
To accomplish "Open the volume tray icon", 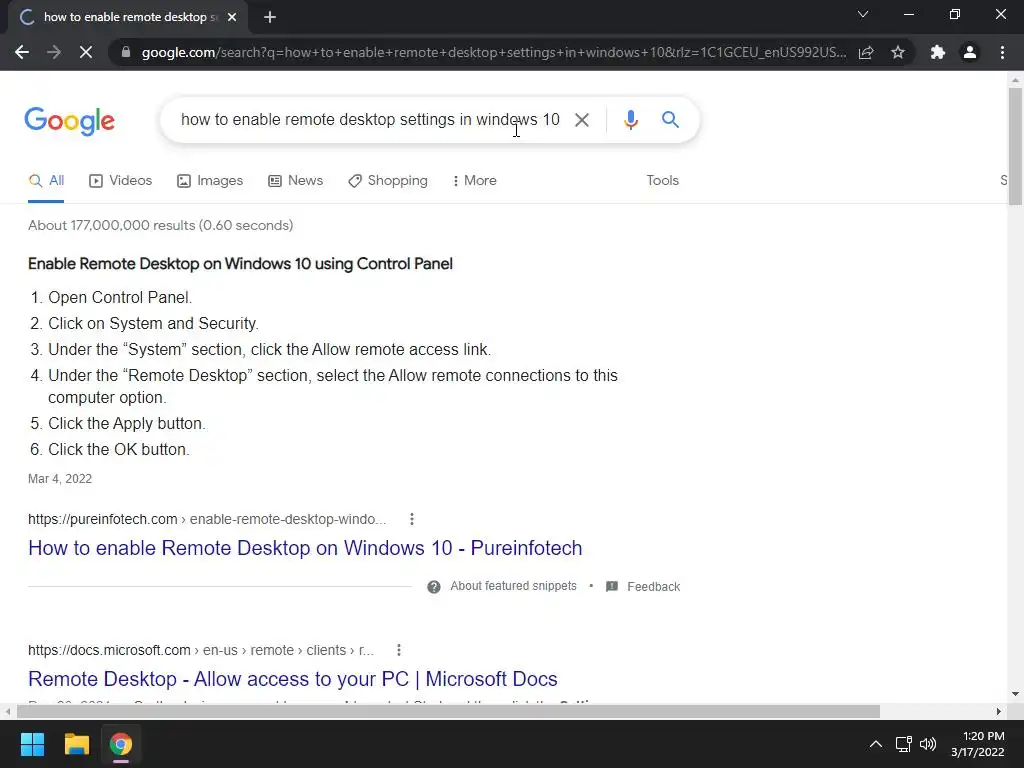I will click(x=928, y=744).
